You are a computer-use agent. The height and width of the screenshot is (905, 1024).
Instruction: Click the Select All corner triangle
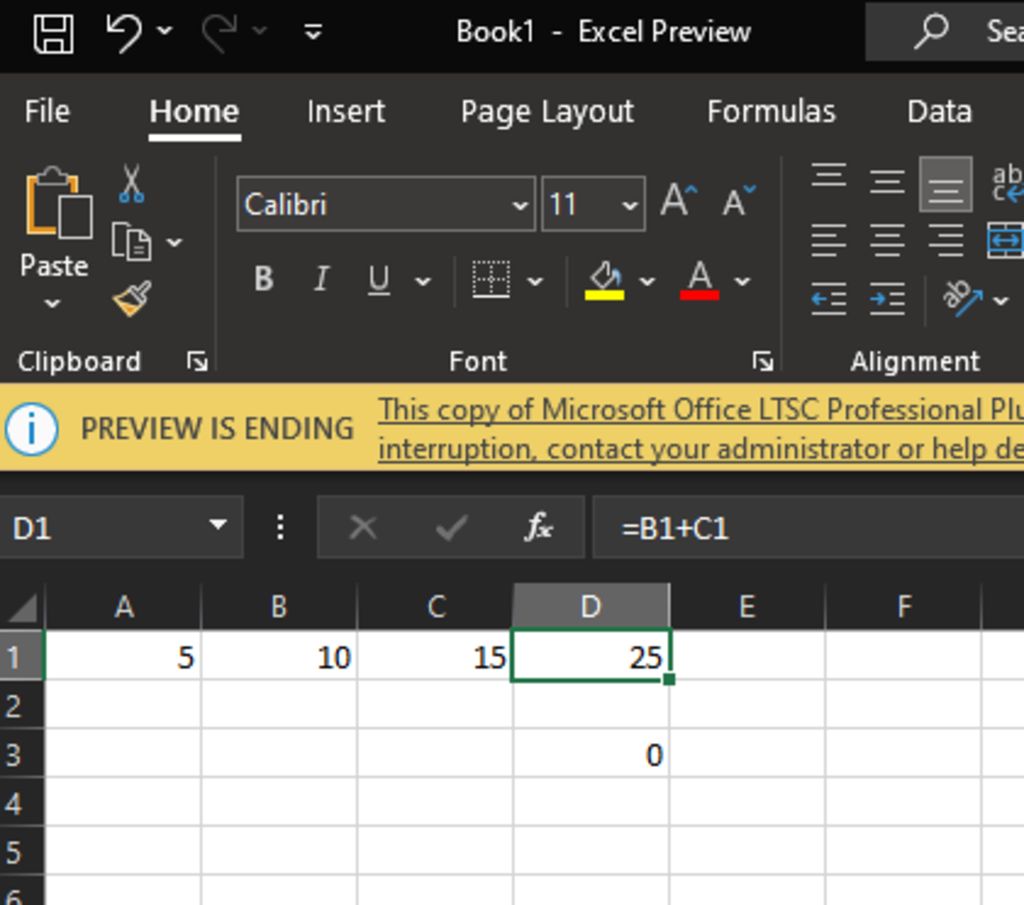pyautogui.click(x=22, y=607)
